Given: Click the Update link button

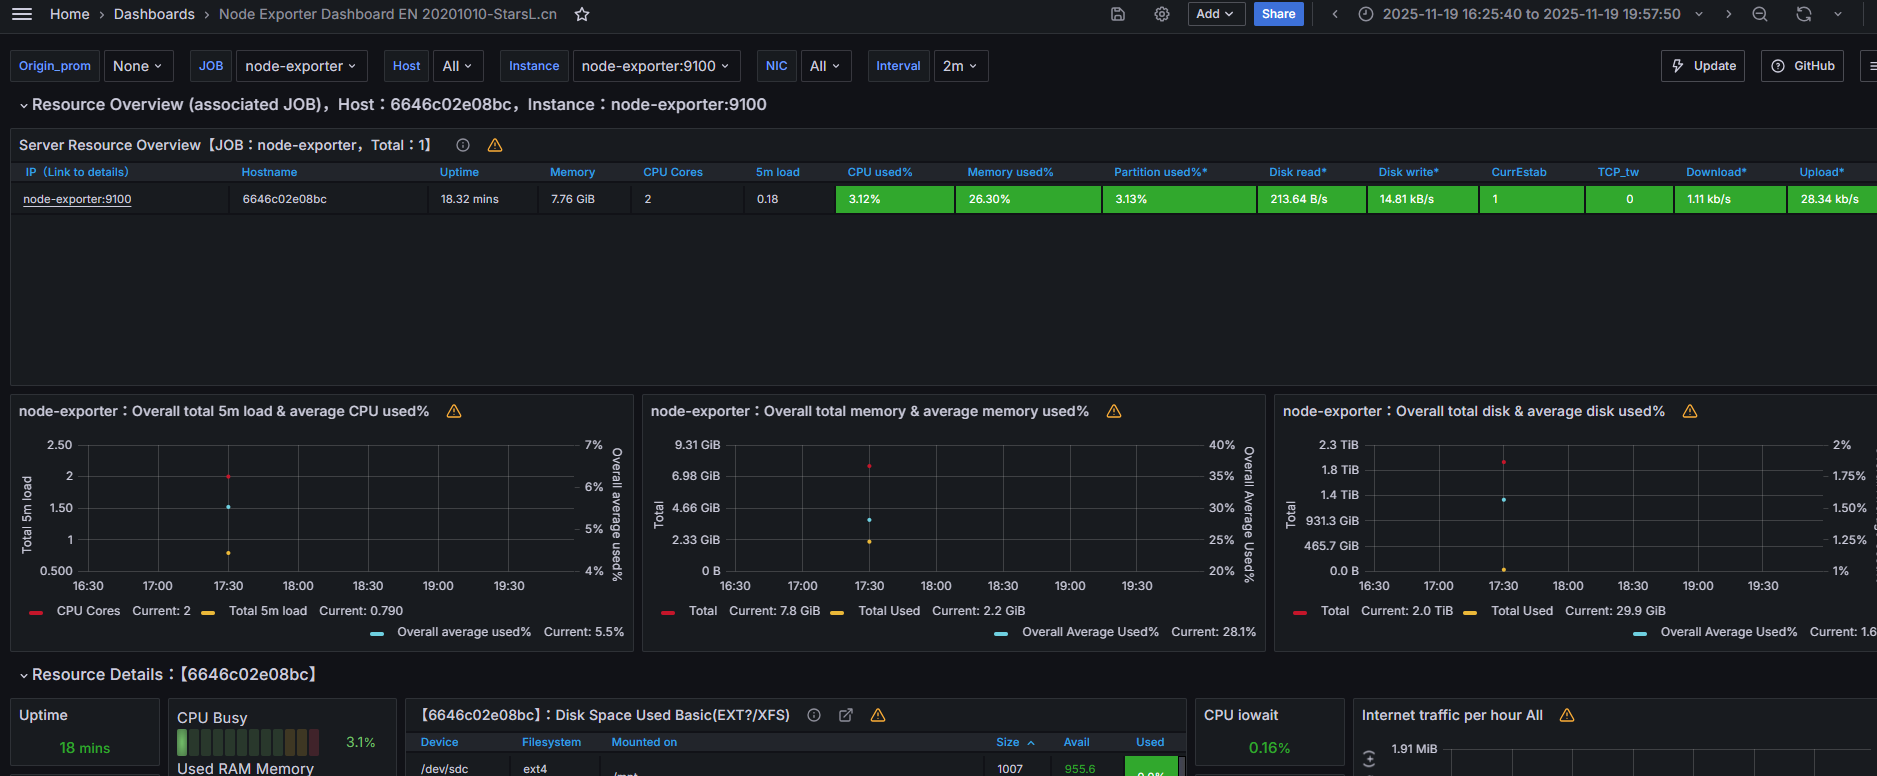Looking at the screenshot, I should pos(1703,66).
